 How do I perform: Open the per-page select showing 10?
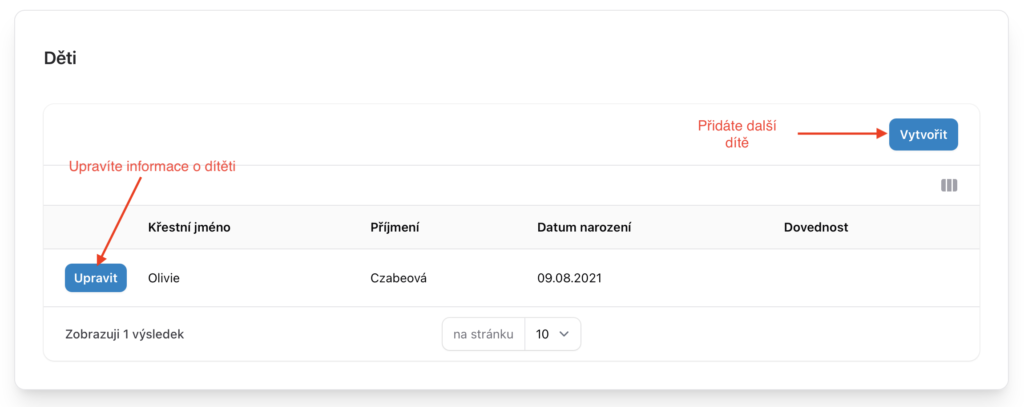point(552,335)
